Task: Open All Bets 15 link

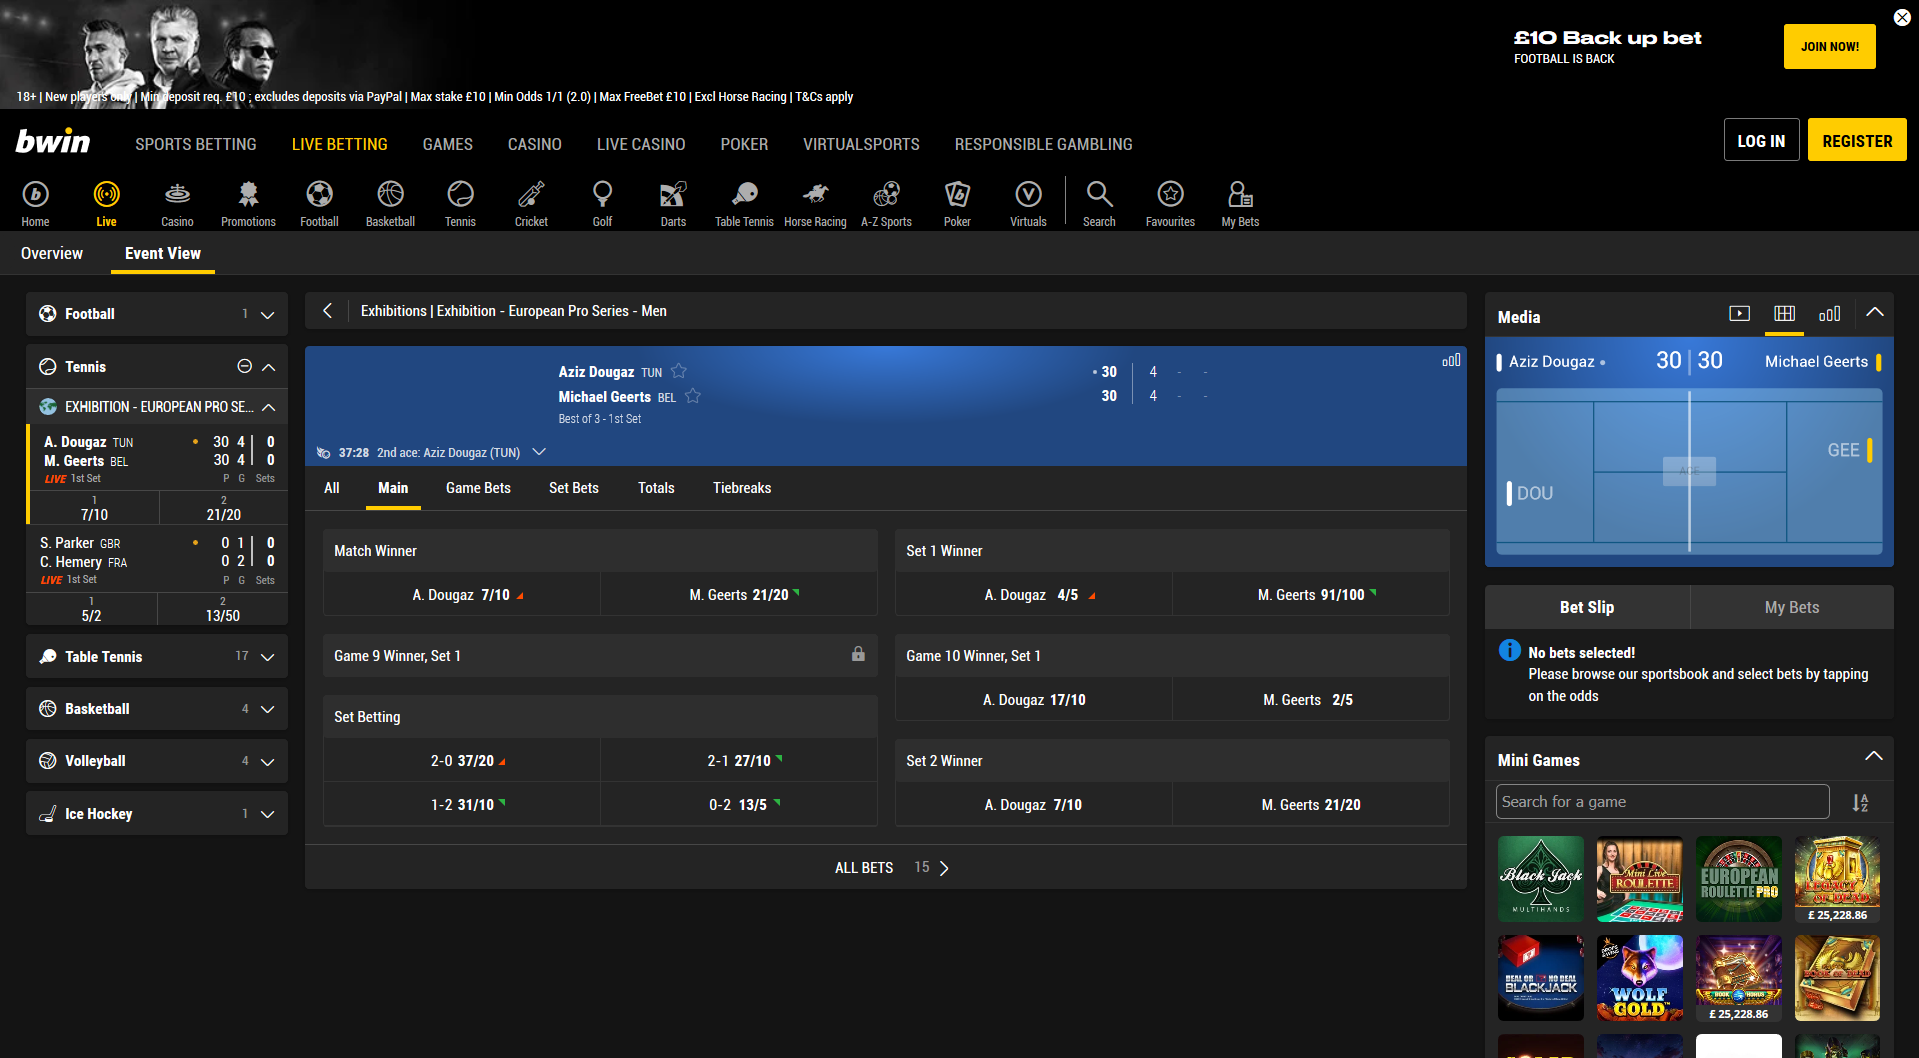Action: [891, 867]
